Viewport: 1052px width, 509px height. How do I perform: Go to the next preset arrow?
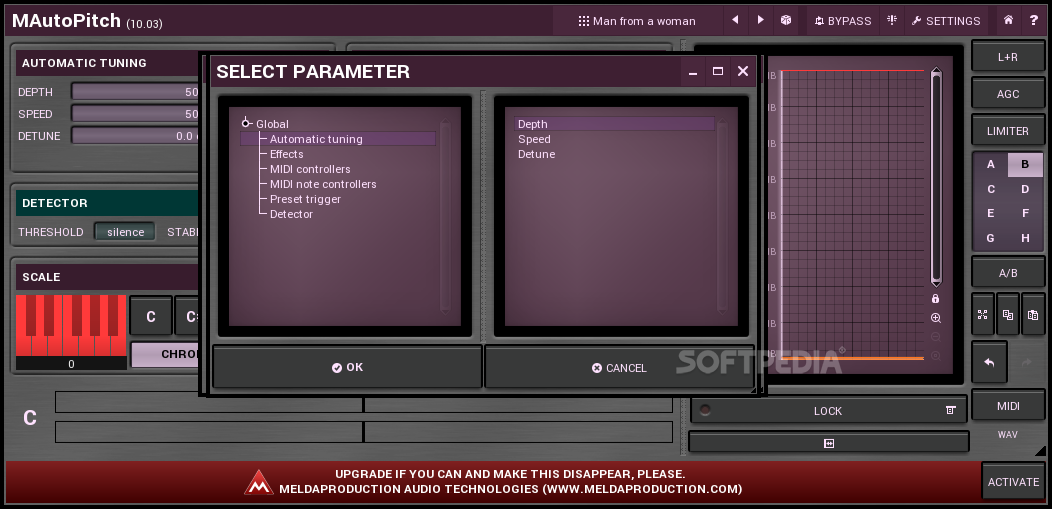(760, 20)
